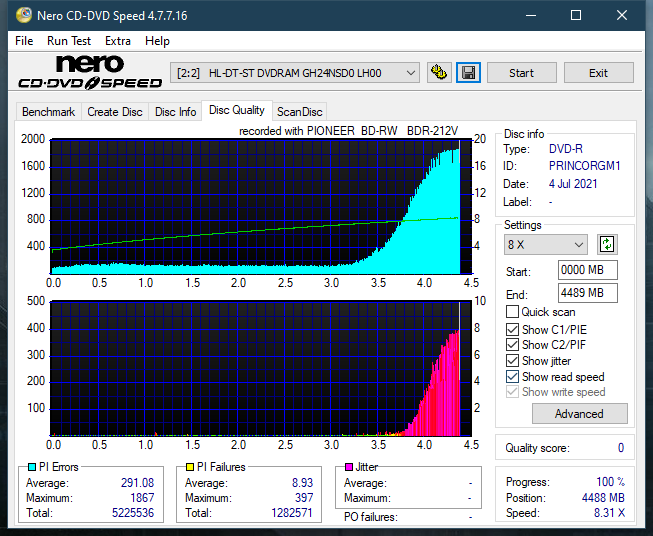The image size is (653, 536).
Task: Click the Progress value 100 %
Action: click(611, 482)
